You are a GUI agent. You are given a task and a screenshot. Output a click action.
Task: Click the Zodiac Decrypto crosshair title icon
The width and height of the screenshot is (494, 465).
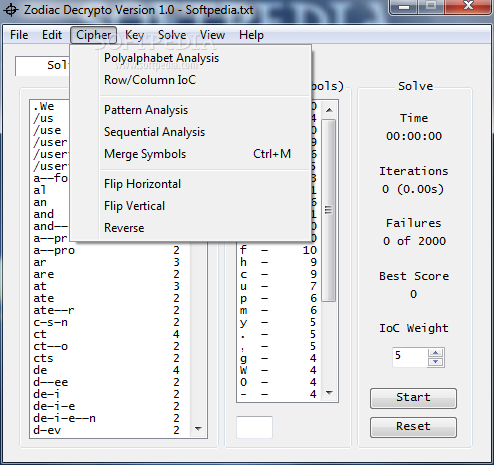11,10
